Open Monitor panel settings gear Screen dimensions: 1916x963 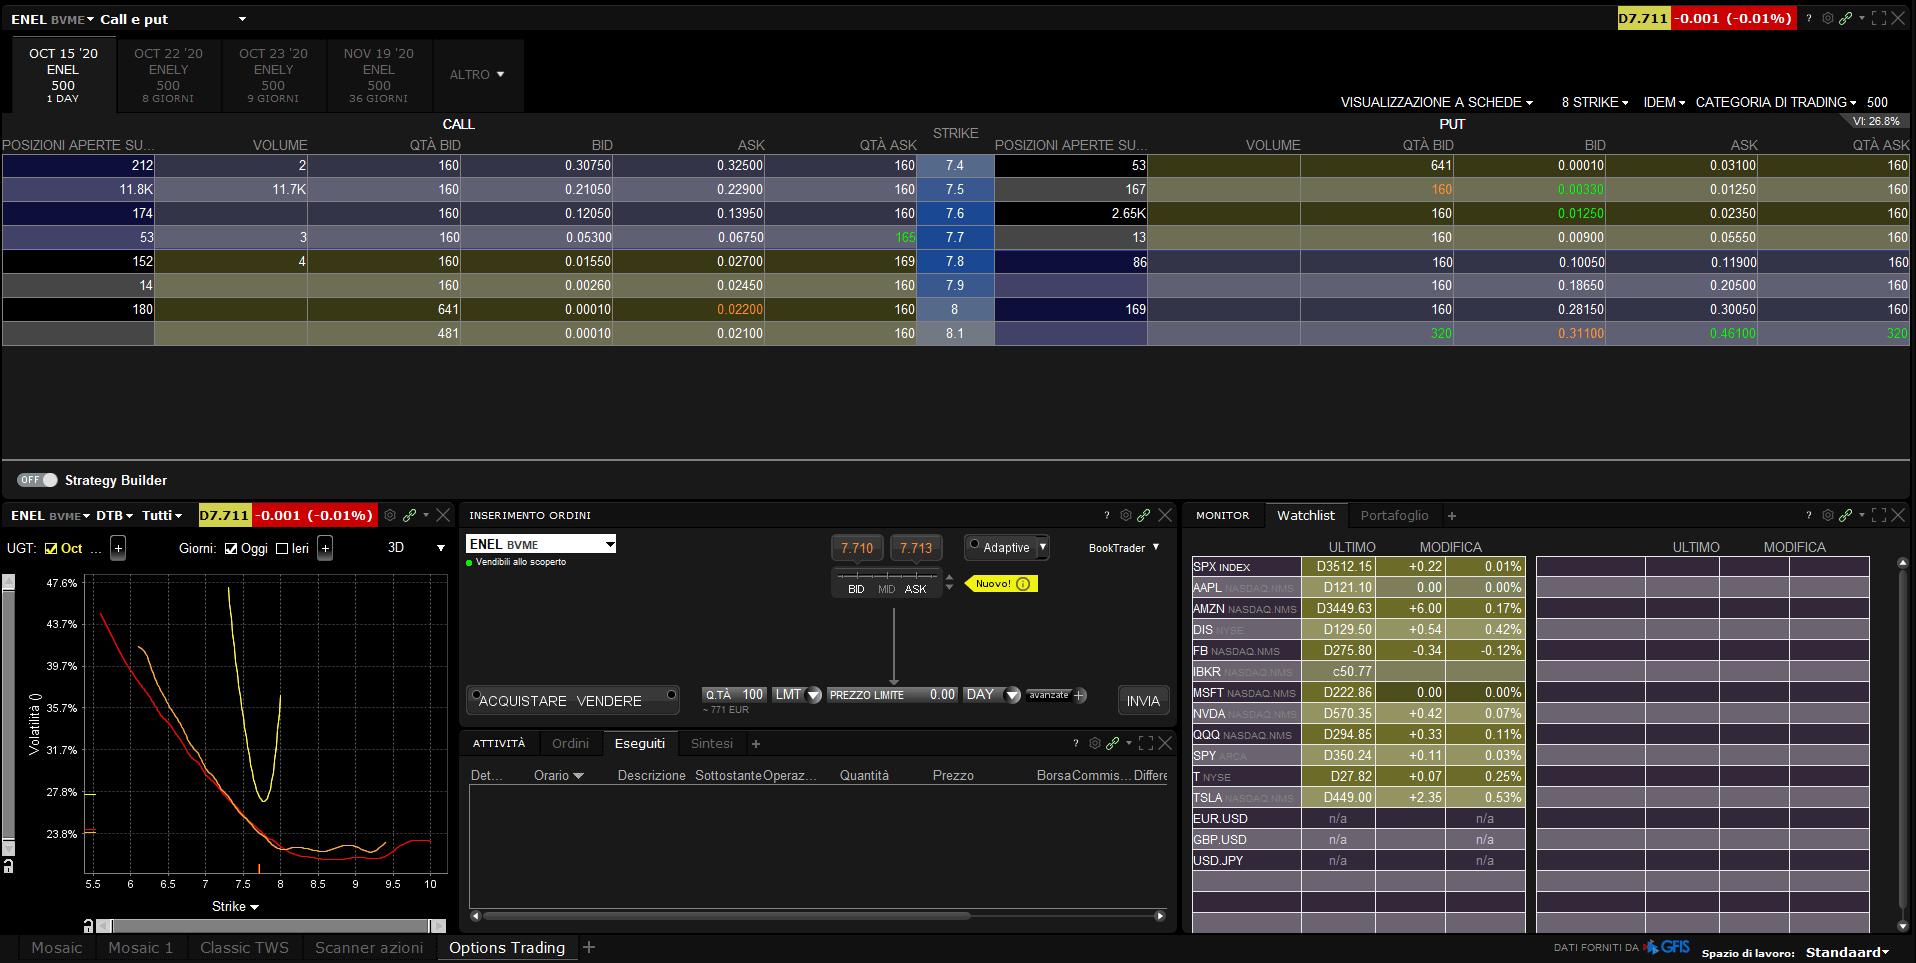coord(1827,515)
